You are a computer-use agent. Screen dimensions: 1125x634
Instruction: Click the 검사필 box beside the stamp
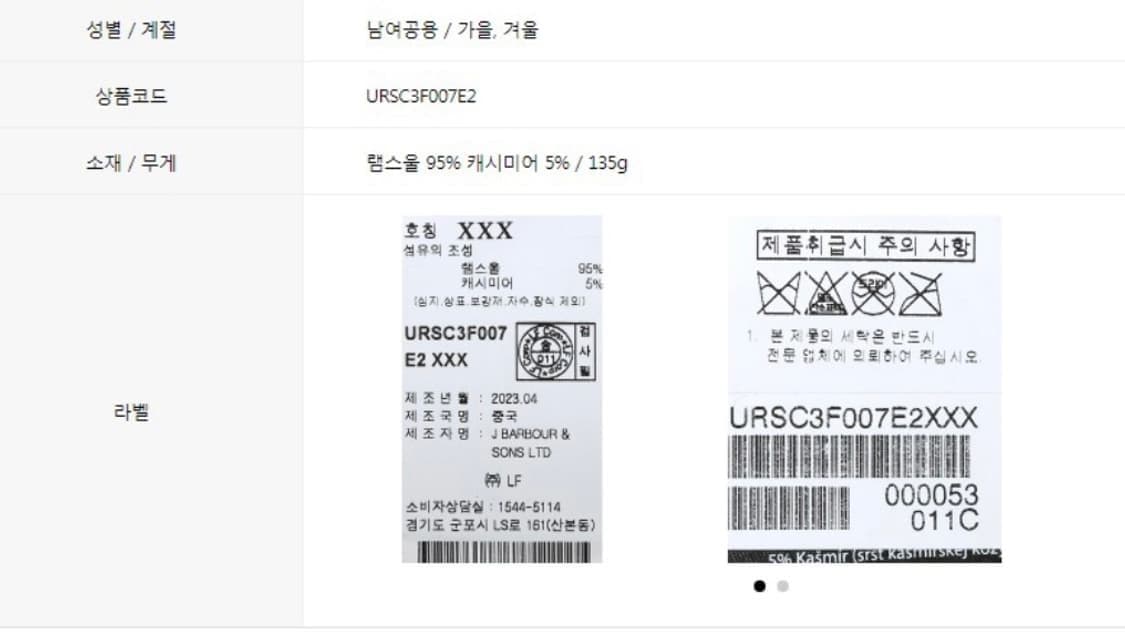[585, 351]
